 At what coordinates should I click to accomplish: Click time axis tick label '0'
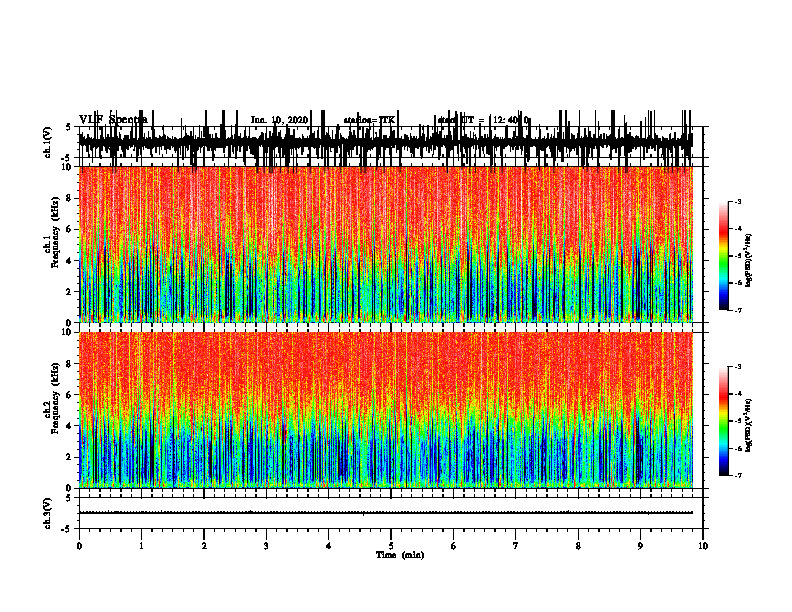(79, 546)
